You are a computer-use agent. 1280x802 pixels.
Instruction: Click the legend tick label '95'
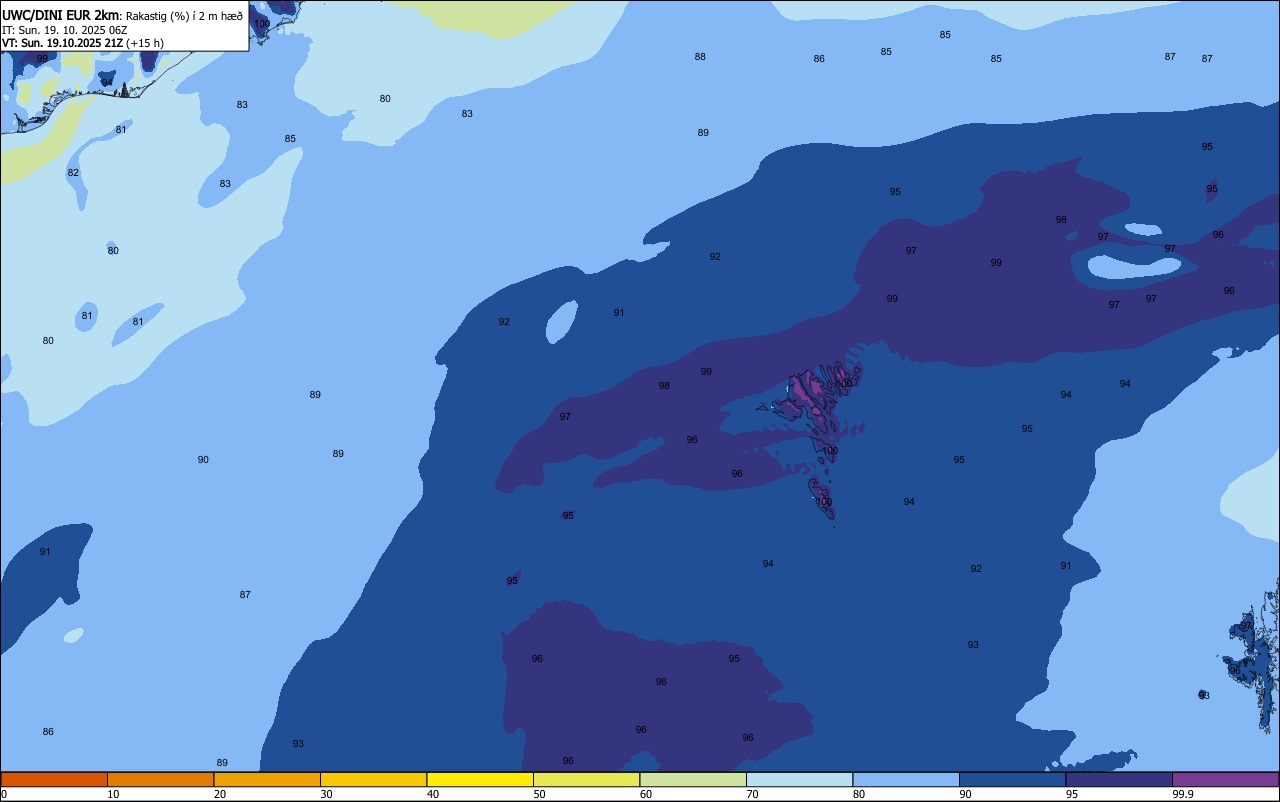point(1072,794)
